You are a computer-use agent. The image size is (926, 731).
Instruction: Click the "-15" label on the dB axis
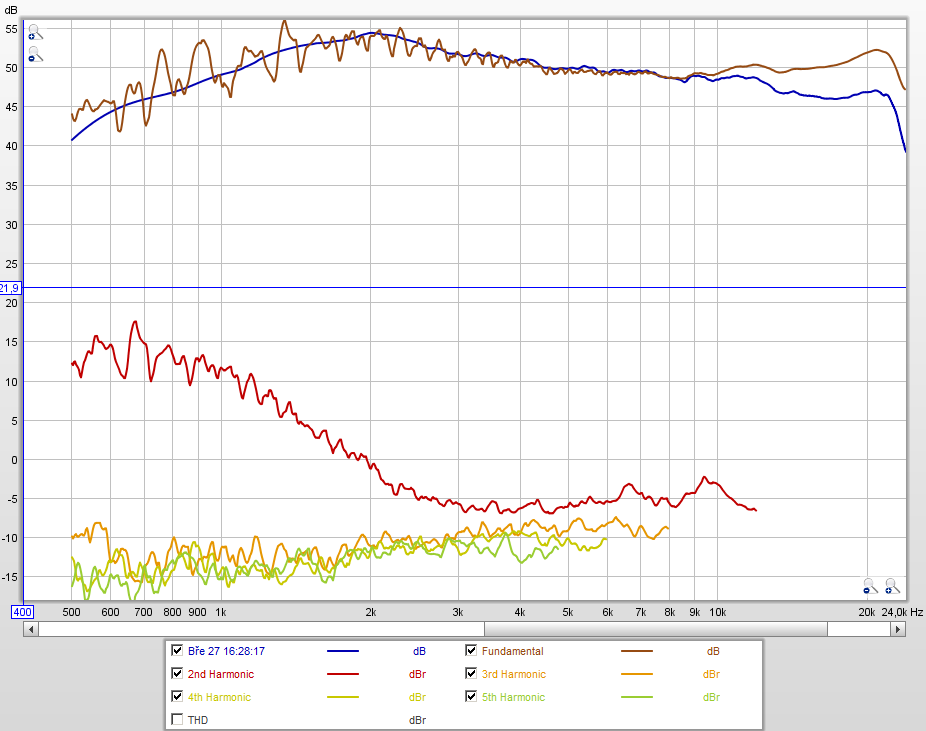tap(10, 577)
